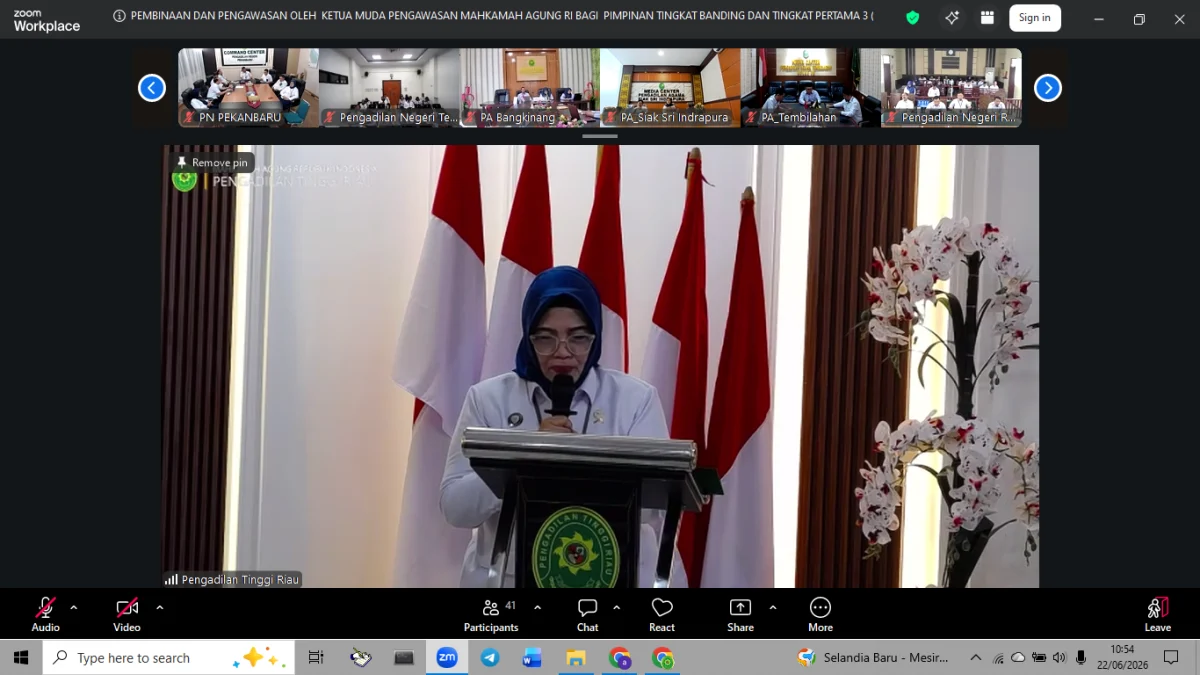1200x675 pixels.
Task: Open the notification center icon
Action: 1171,657
